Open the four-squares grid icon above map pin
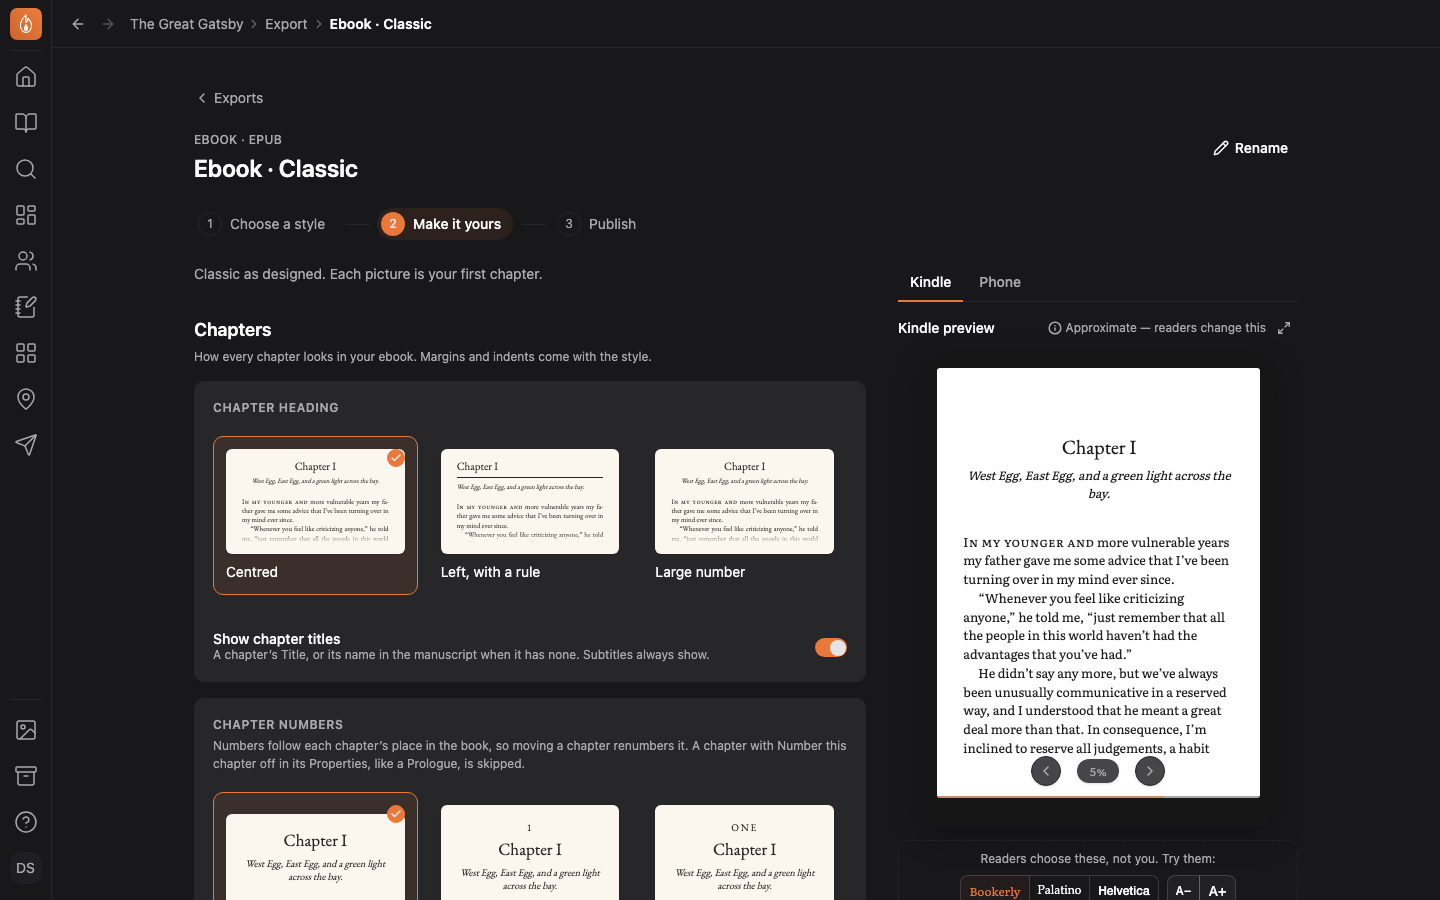The width and height of the screenshot is (1440, 900). tap(26, 353)
